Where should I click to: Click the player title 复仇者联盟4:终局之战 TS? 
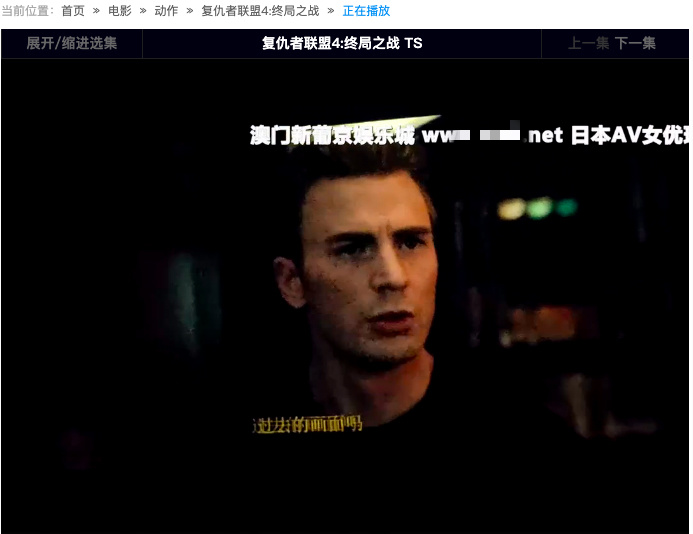click(342, 43)
